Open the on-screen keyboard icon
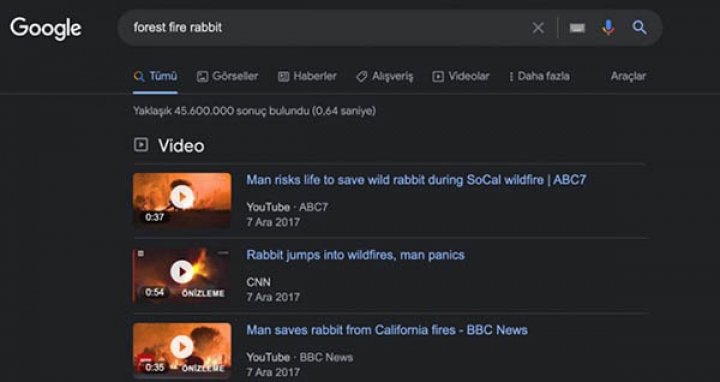Screen dimensions: 720x382 (577, 28)
